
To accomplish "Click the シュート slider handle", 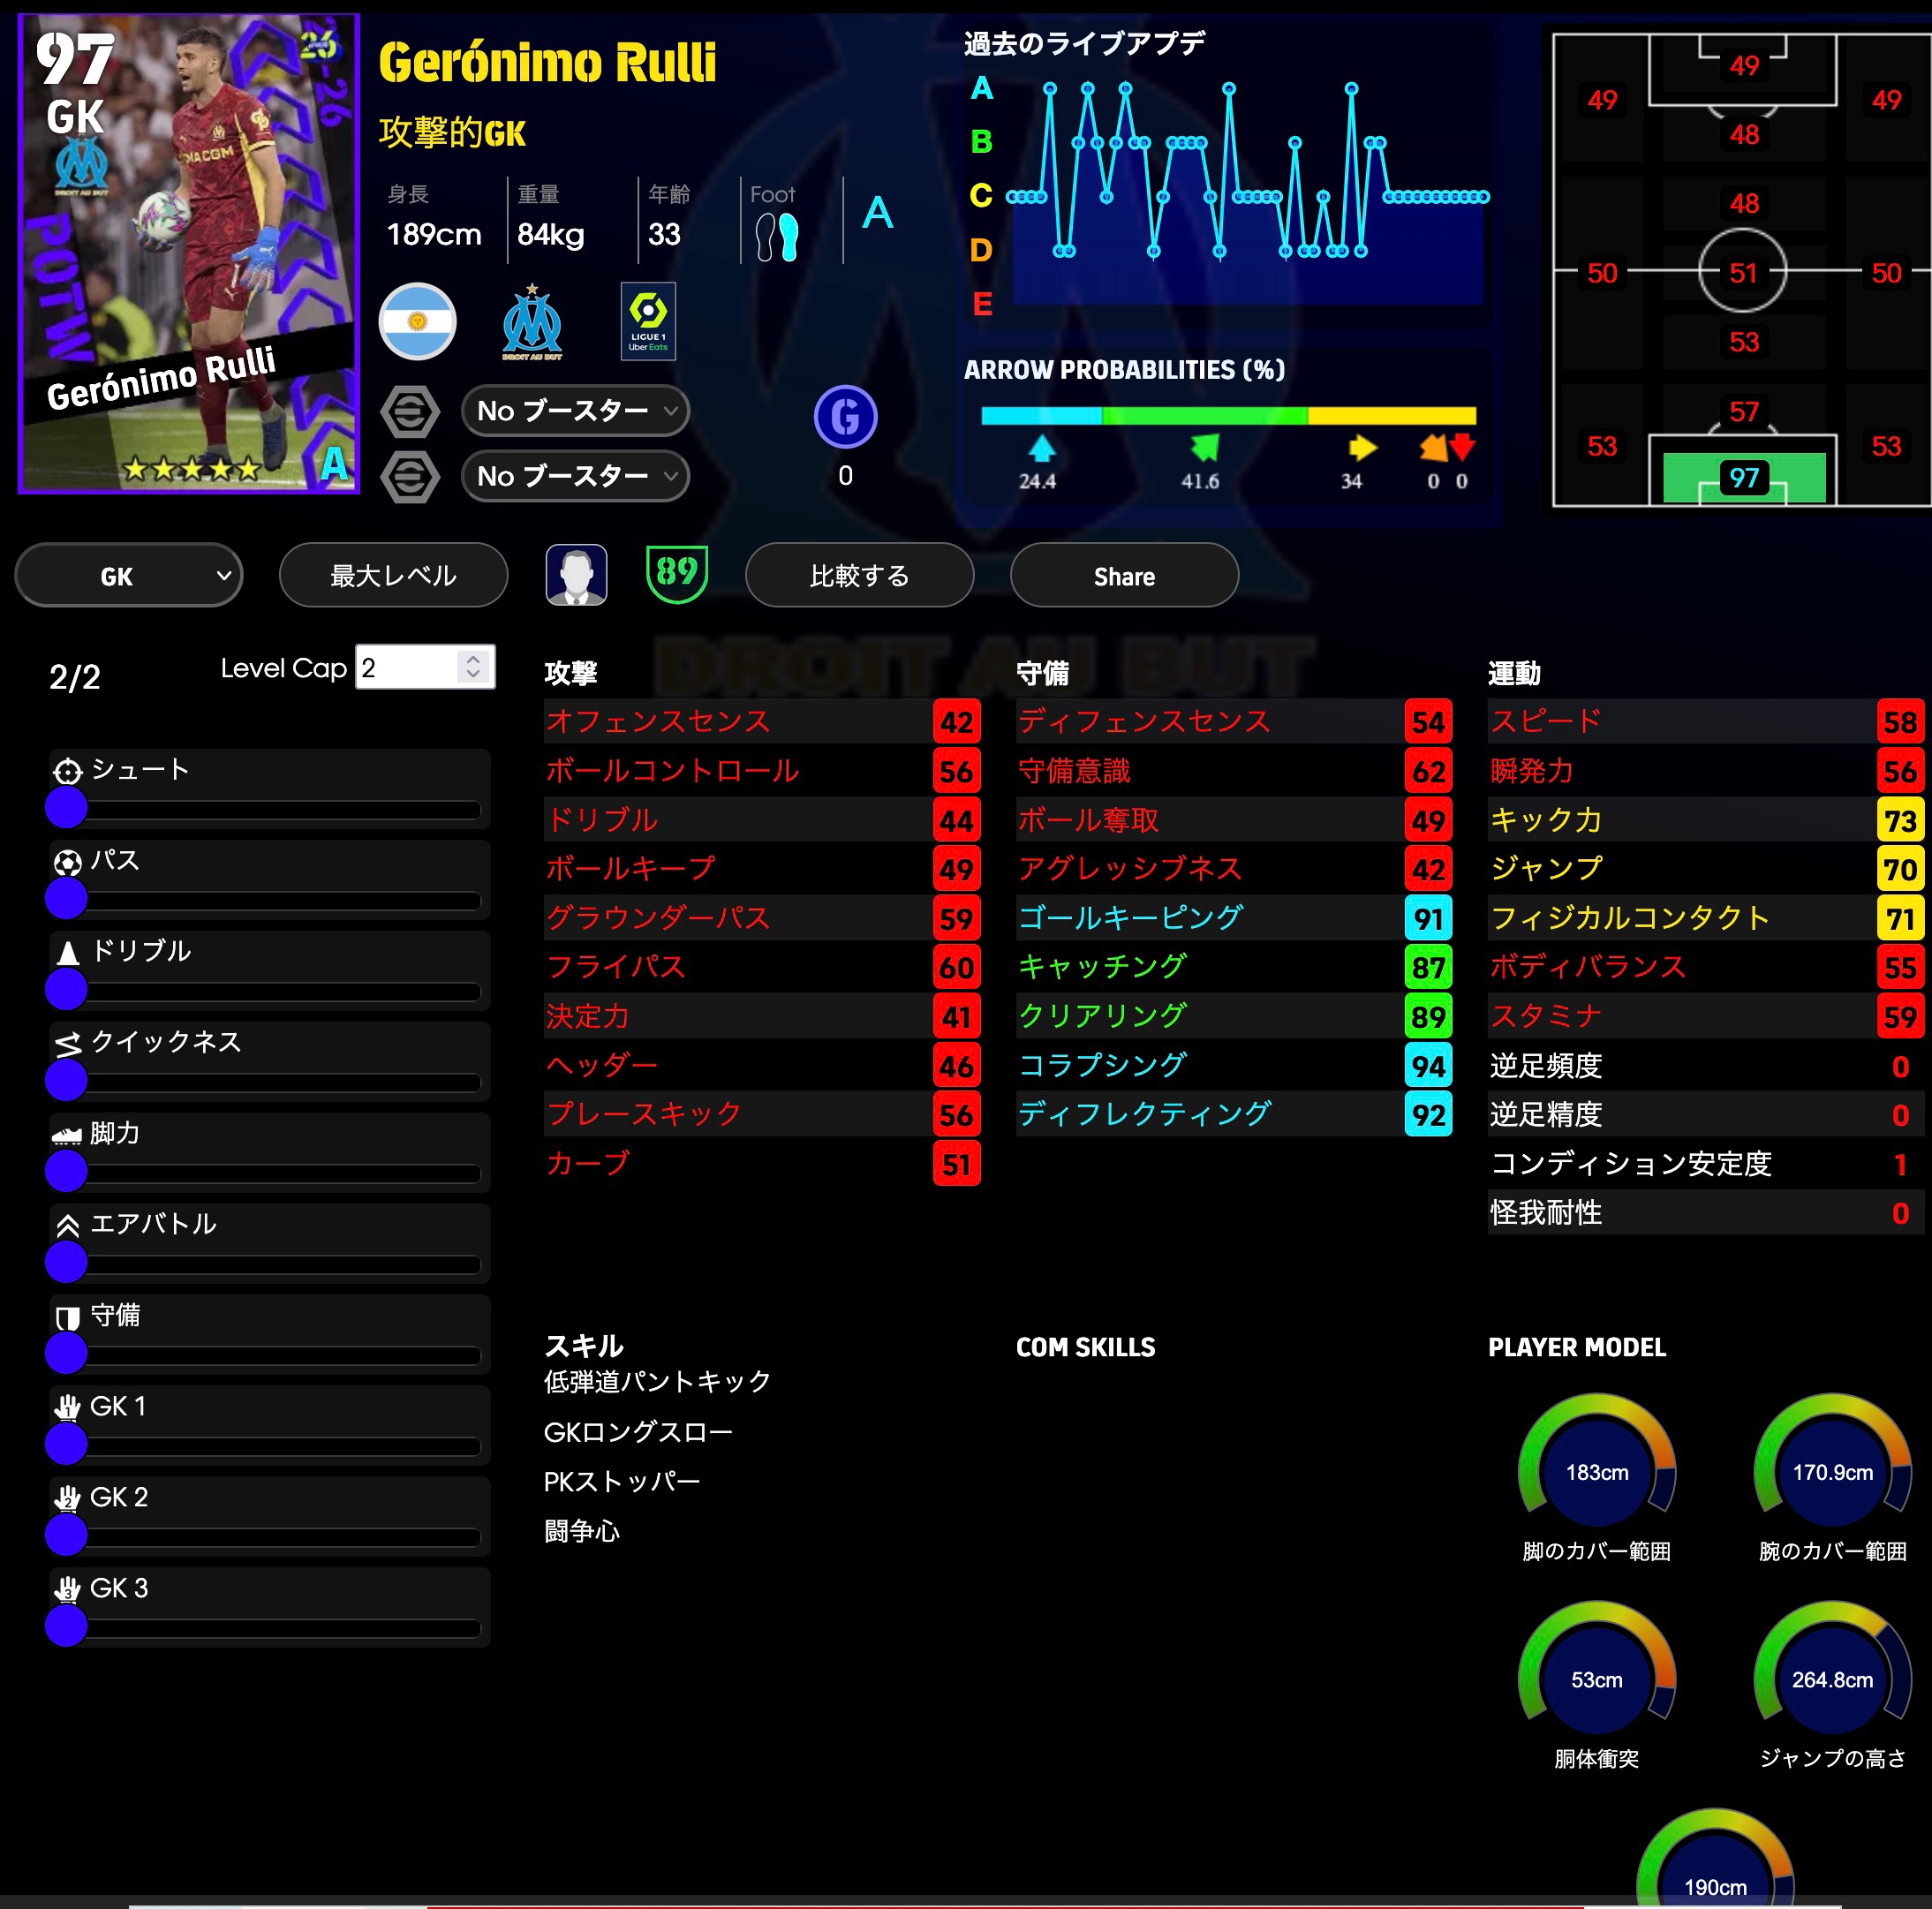I will pos(67,807).
